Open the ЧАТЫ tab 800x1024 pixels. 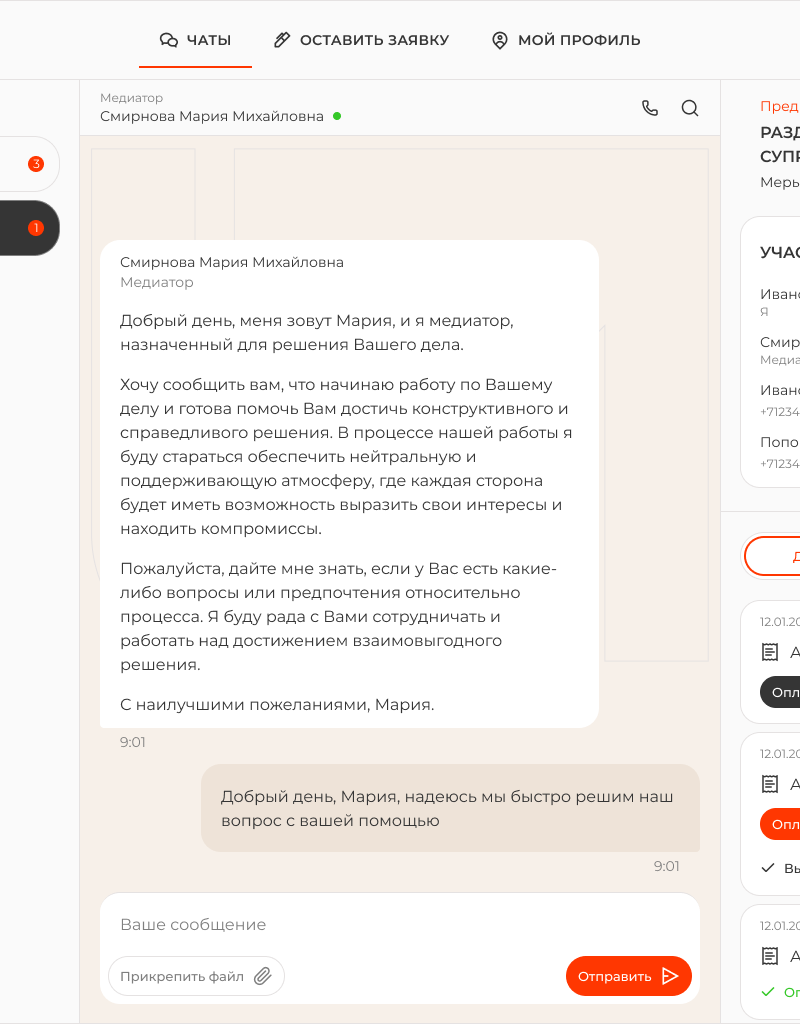pos(196,40)
